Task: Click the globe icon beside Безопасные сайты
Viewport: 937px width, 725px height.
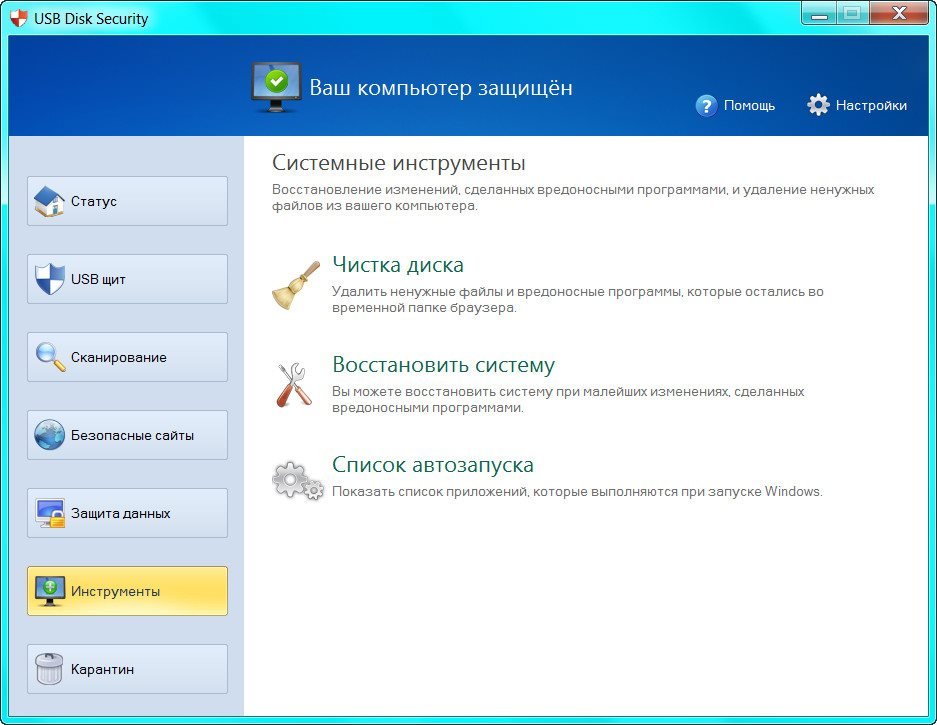Action: point(49,435)
